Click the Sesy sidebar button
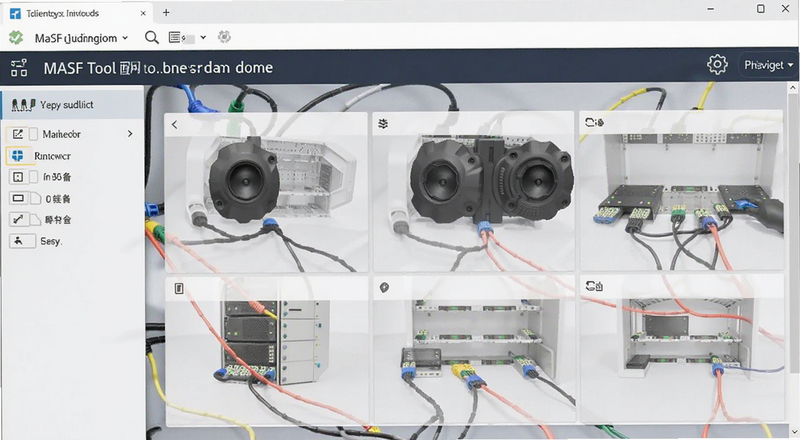This screenshot has height=440, width=800. coord(35,241)
